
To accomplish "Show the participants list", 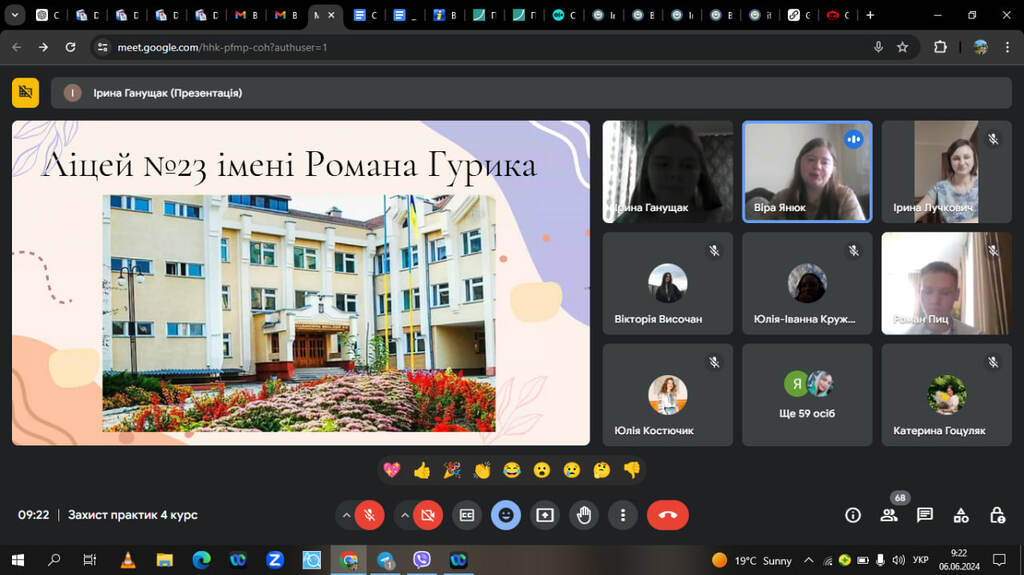I will pyautogui.click(x=888, y=515).
